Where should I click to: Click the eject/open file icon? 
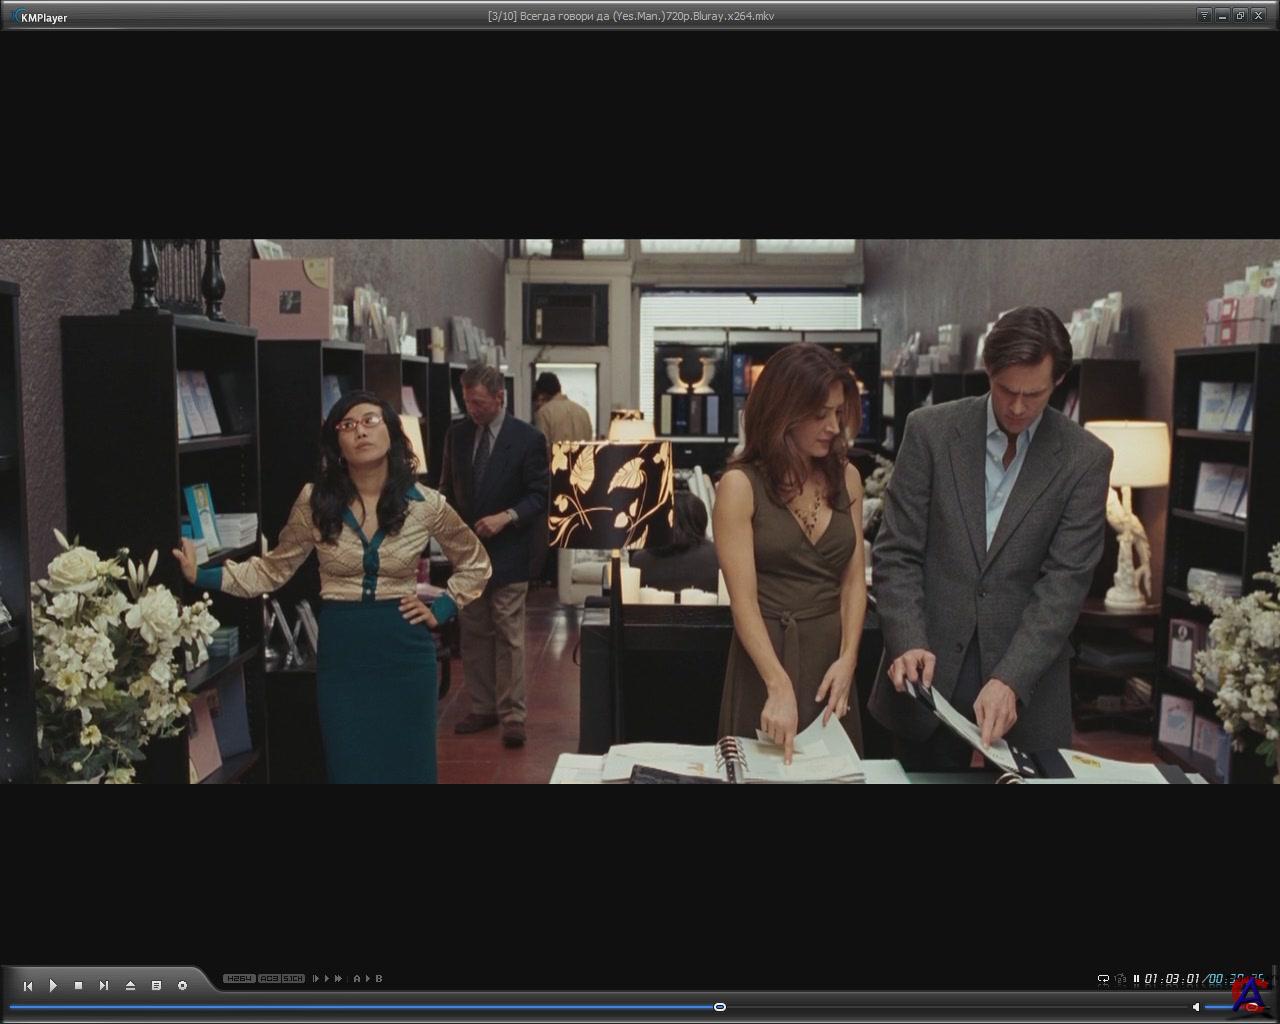pos(130,986)
